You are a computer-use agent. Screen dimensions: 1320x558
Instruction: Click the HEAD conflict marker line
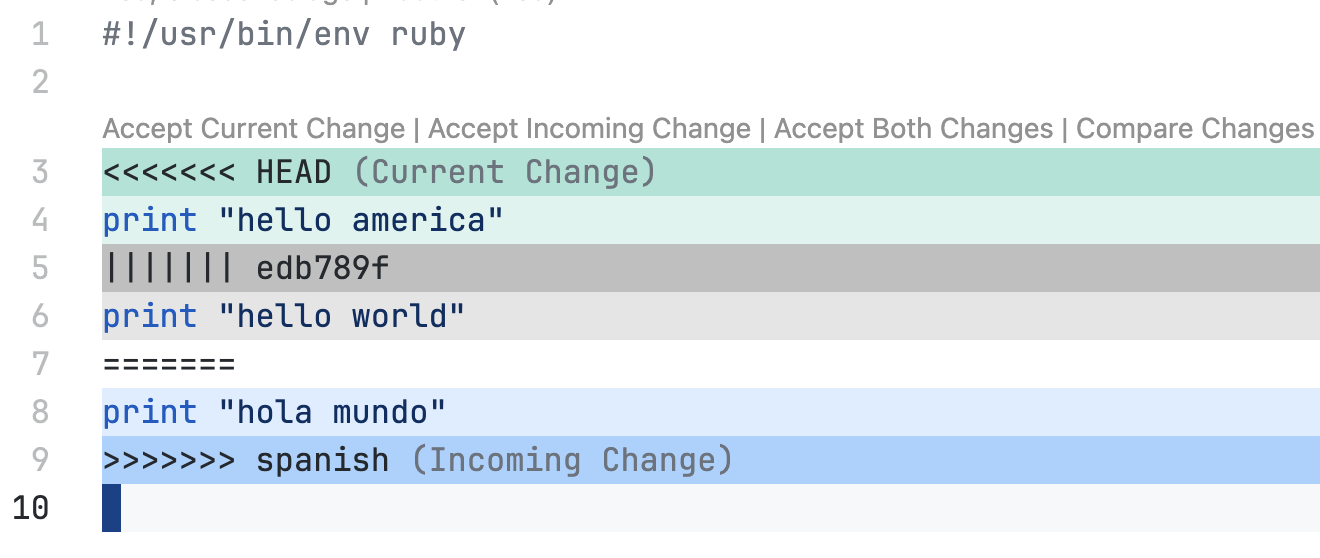[x=293, y=172]
